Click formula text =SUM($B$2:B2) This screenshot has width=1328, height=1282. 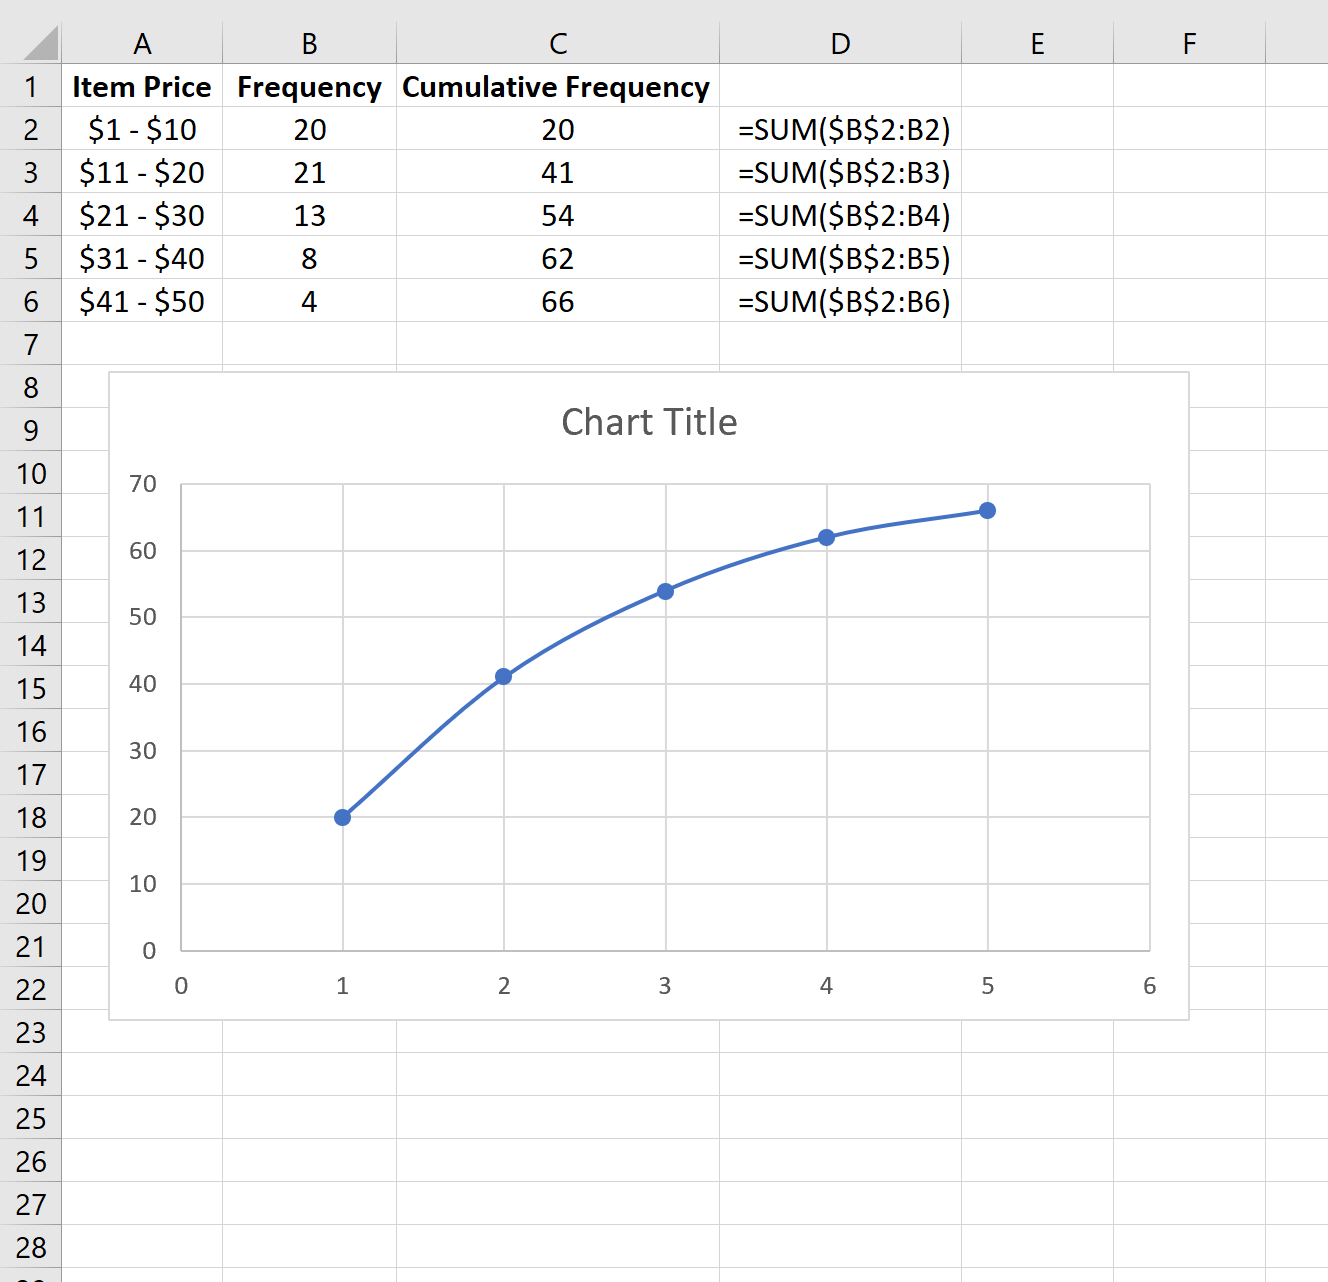pos(844,130)
